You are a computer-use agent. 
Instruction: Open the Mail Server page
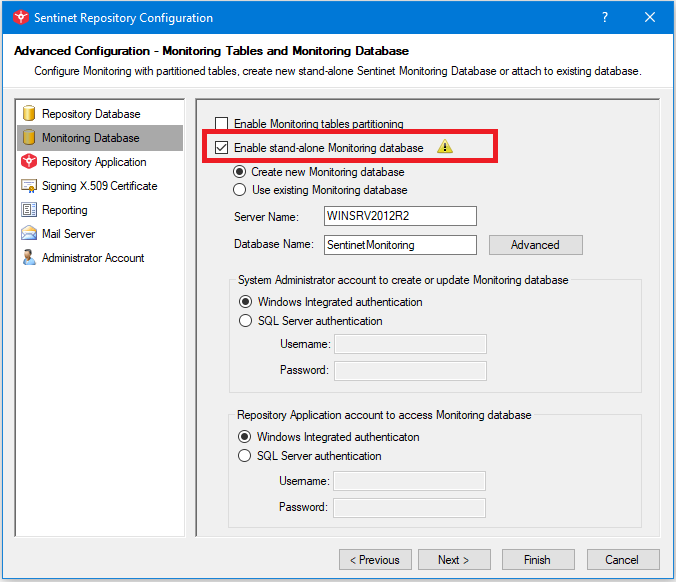coord(100,234)
